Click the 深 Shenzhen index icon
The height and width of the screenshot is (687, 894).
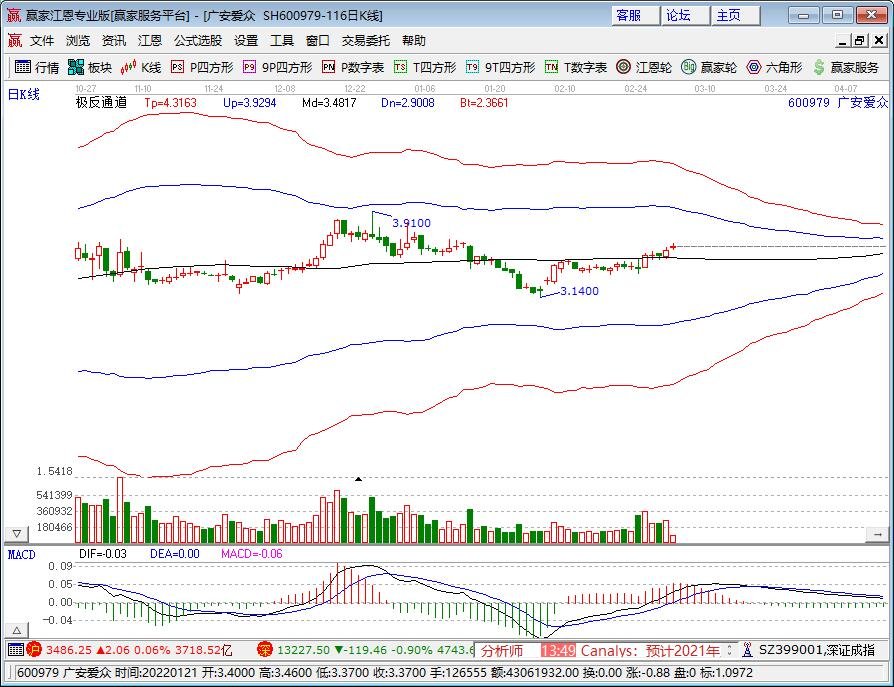tap(265, 649)
